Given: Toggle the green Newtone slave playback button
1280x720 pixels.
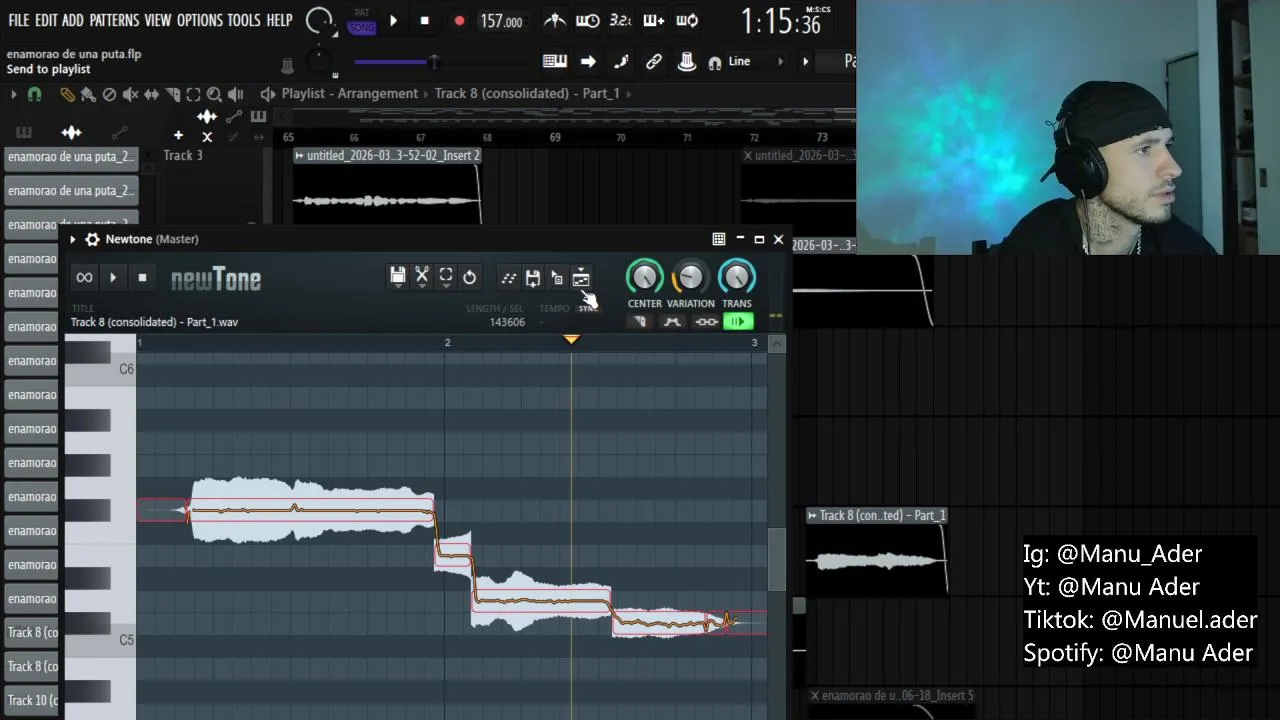Looking at the screenshot, I should 738,322.
